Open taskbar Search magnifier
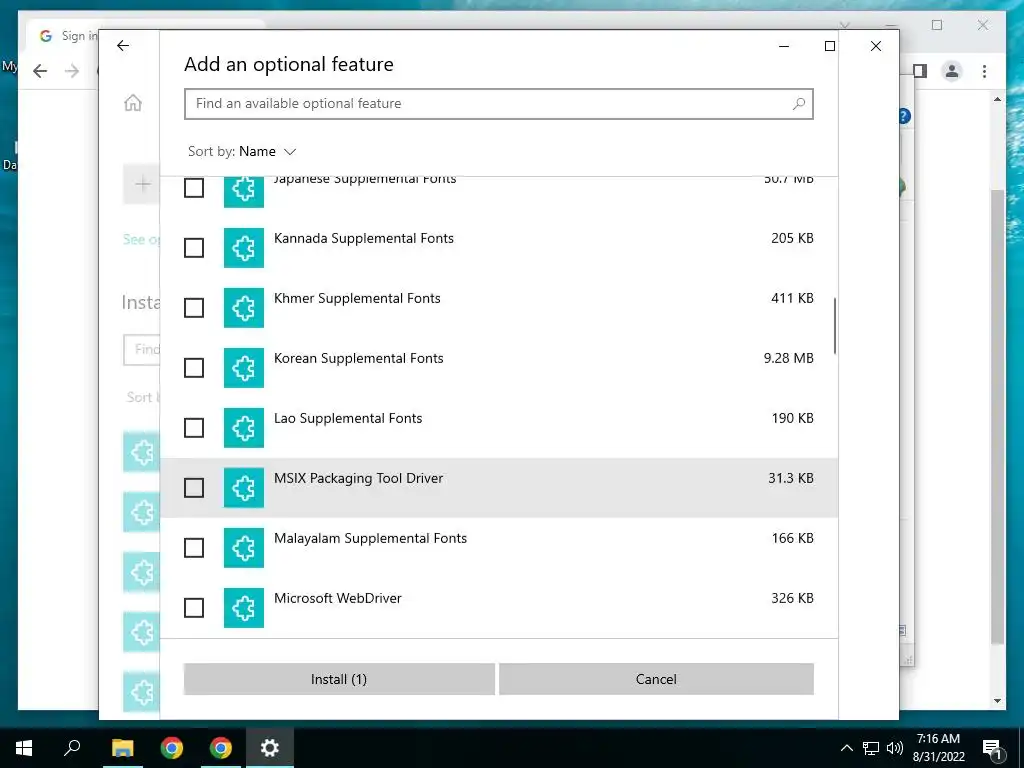Viewport: 1024px width, 768px height. pos(72,748)
